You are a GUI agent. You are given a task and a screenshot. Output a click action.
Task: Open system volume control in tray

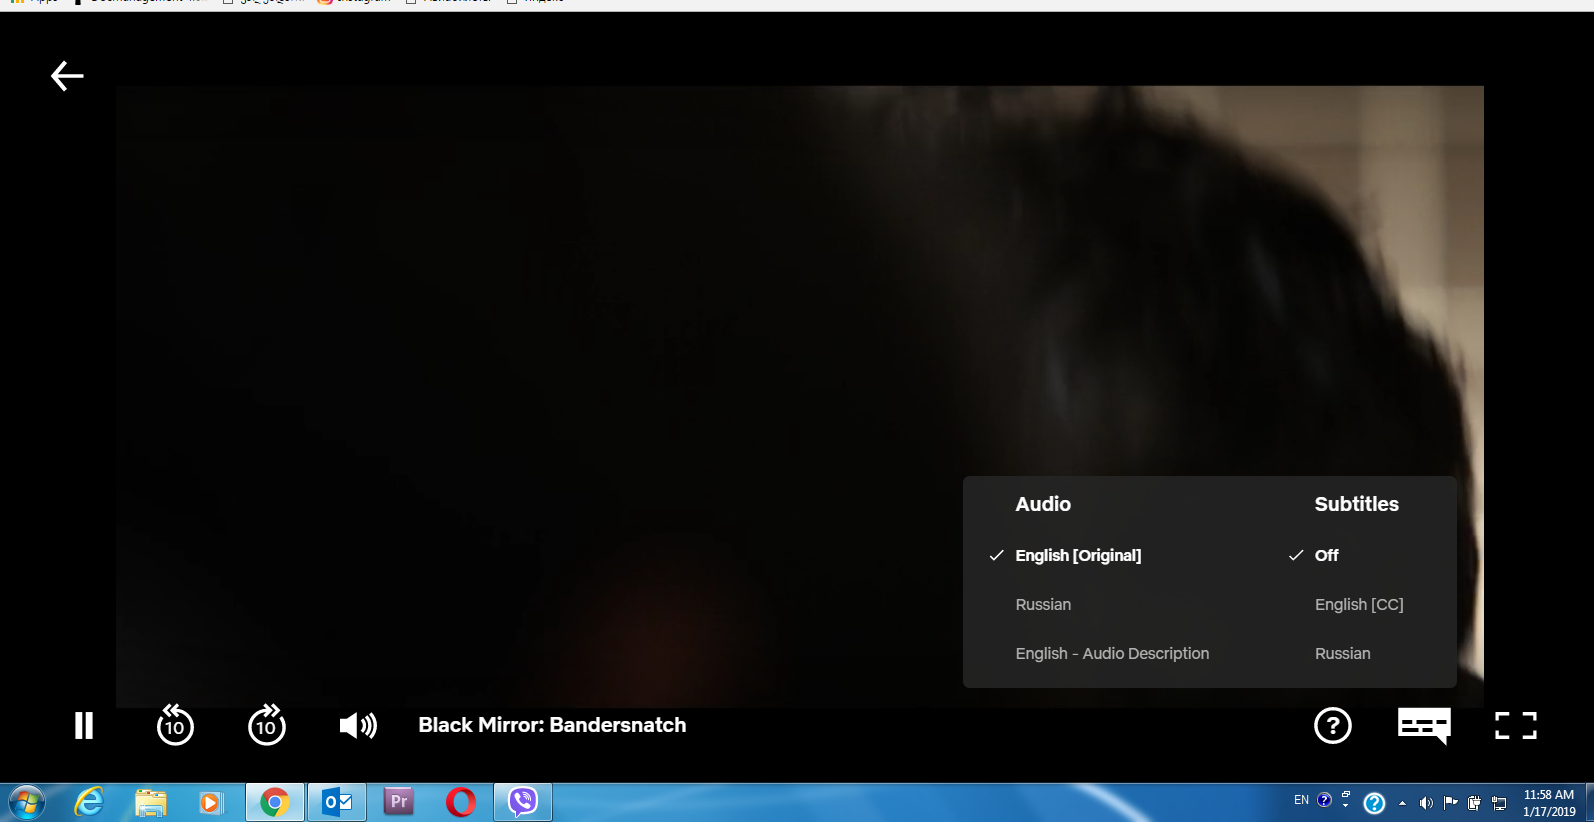coord(1426,803)
